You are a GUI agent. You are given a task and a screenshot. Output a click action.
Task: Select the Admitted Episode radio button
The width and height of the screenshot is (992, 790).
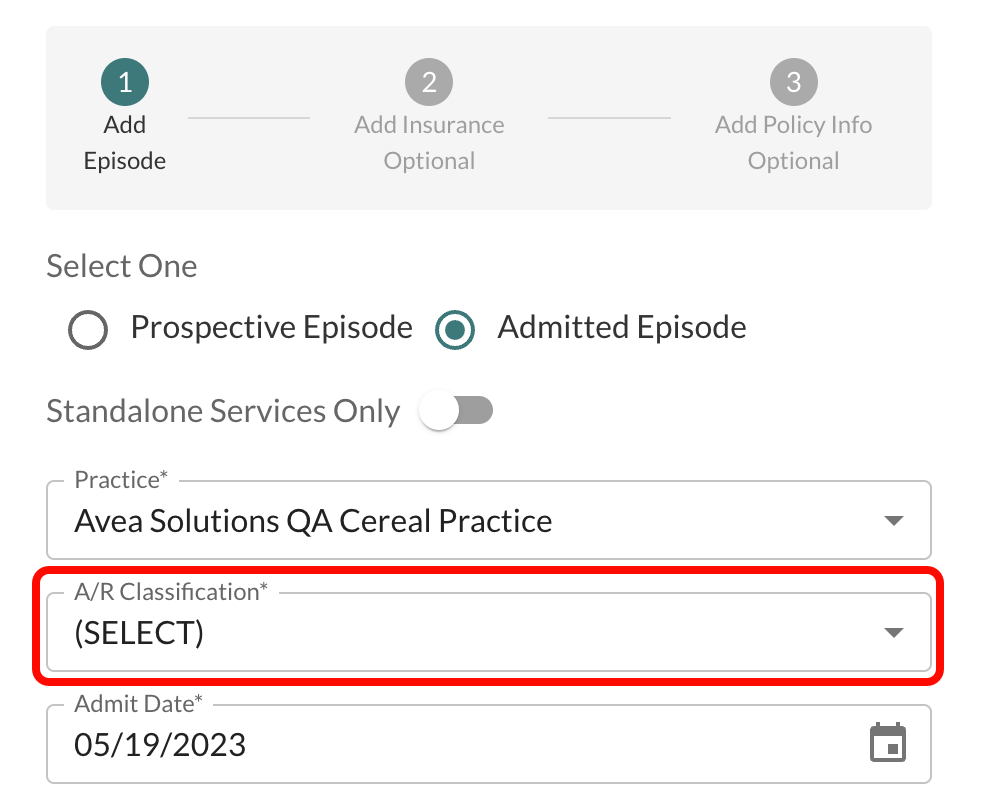click(453, 329)
